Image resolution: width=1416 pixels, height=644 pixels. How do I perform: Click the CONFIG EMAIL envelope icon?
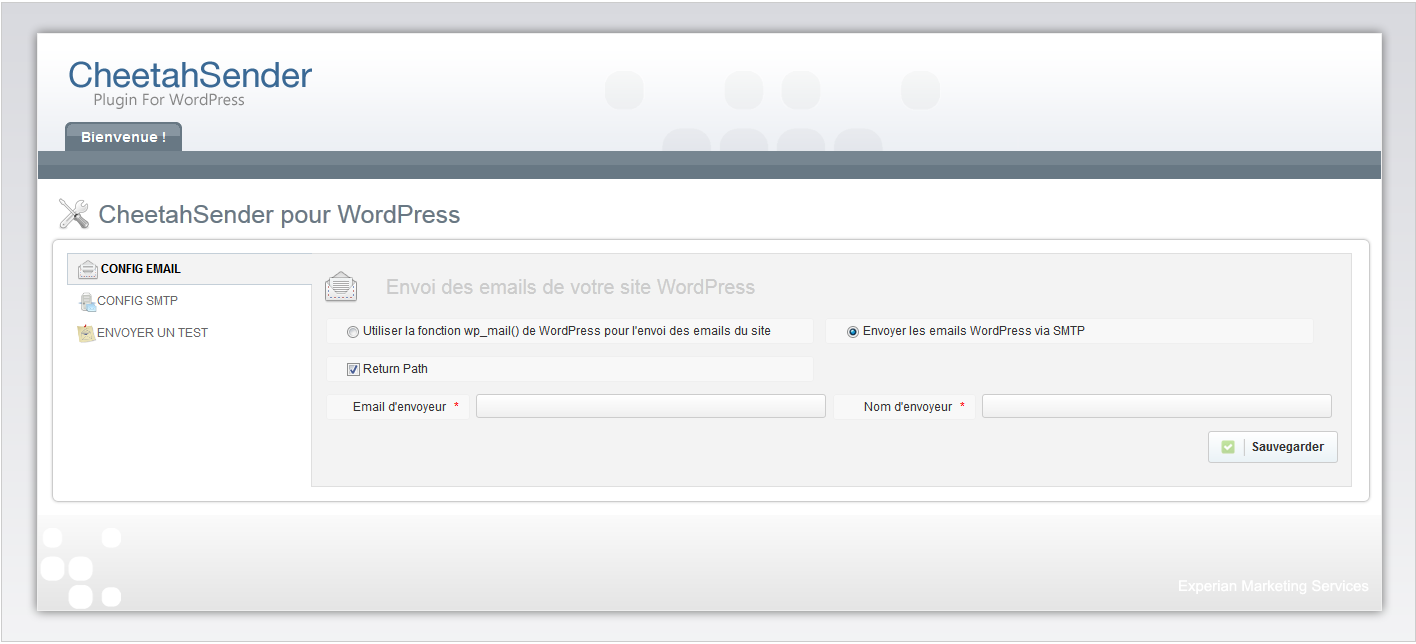(x=87, y=269)
